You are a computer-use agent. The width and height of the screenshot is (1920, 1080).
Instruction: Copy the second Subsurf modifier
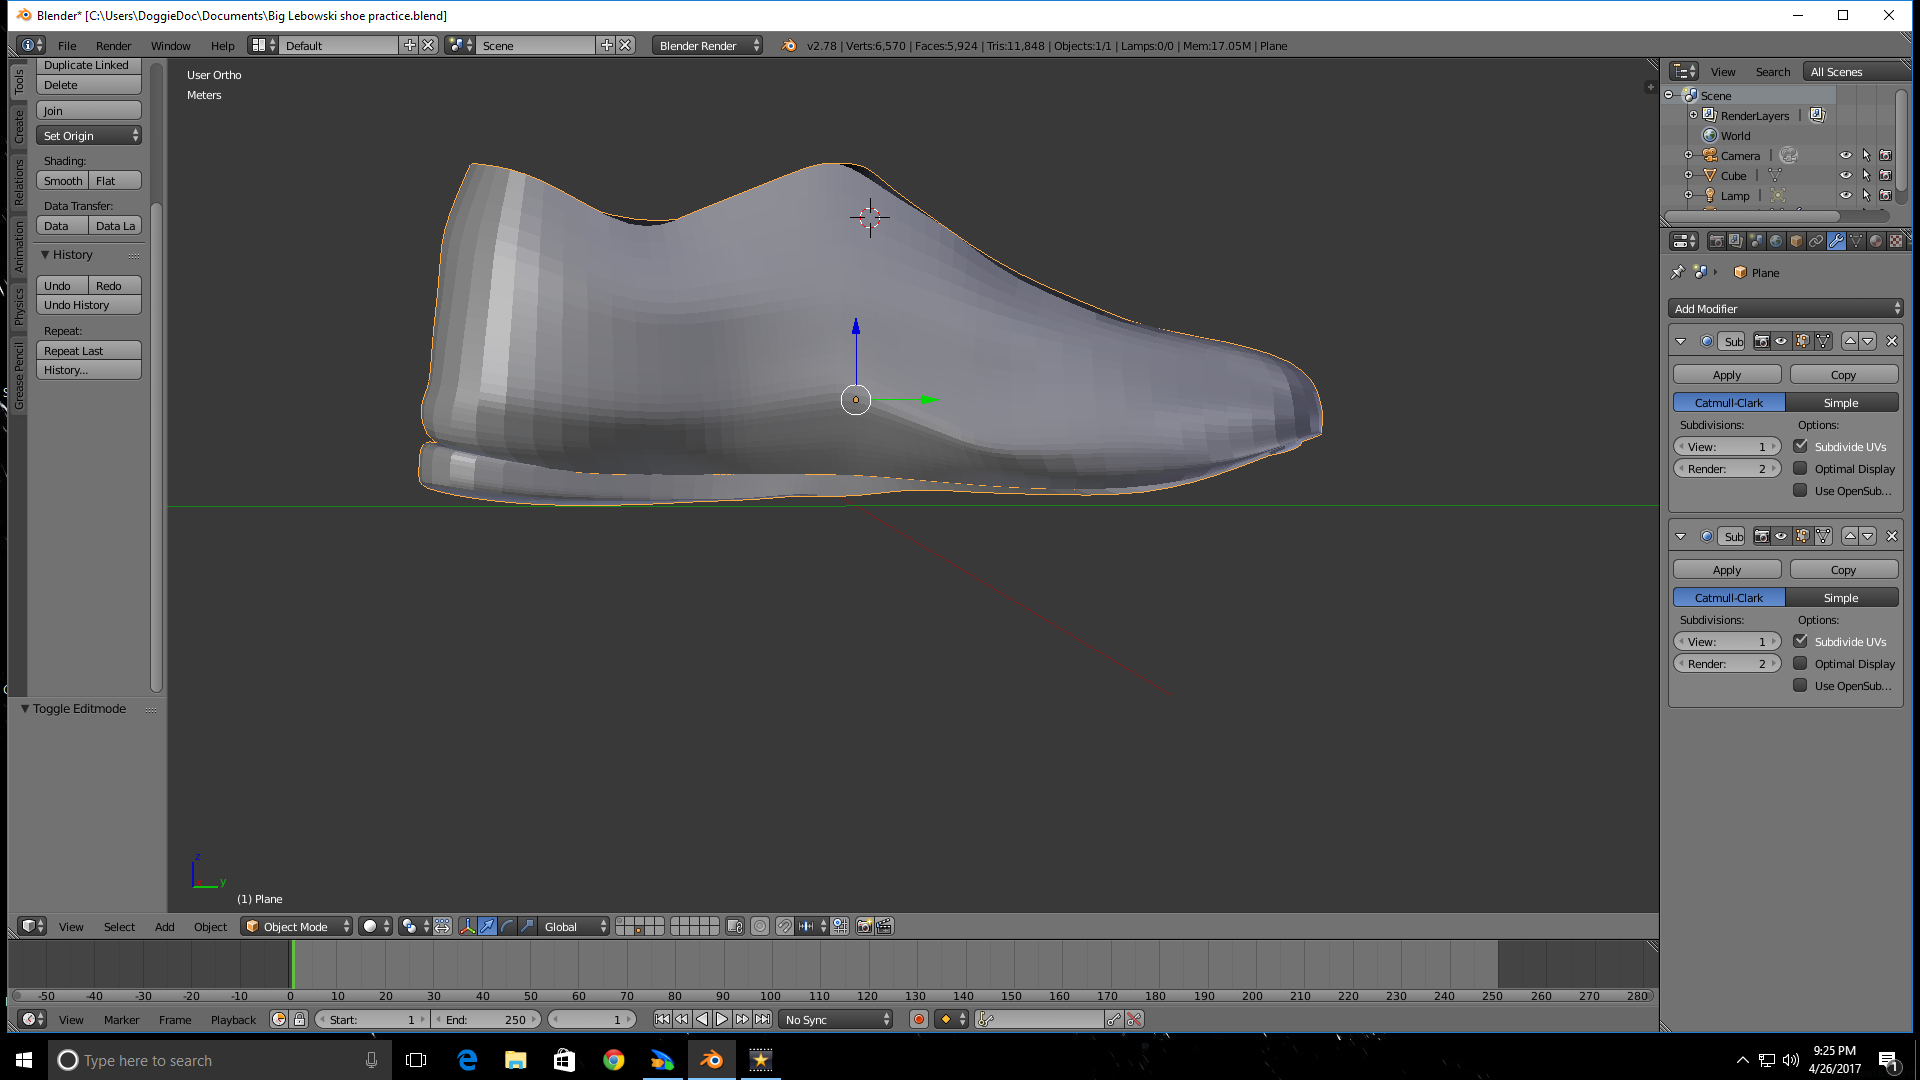tap(1843, 570)
